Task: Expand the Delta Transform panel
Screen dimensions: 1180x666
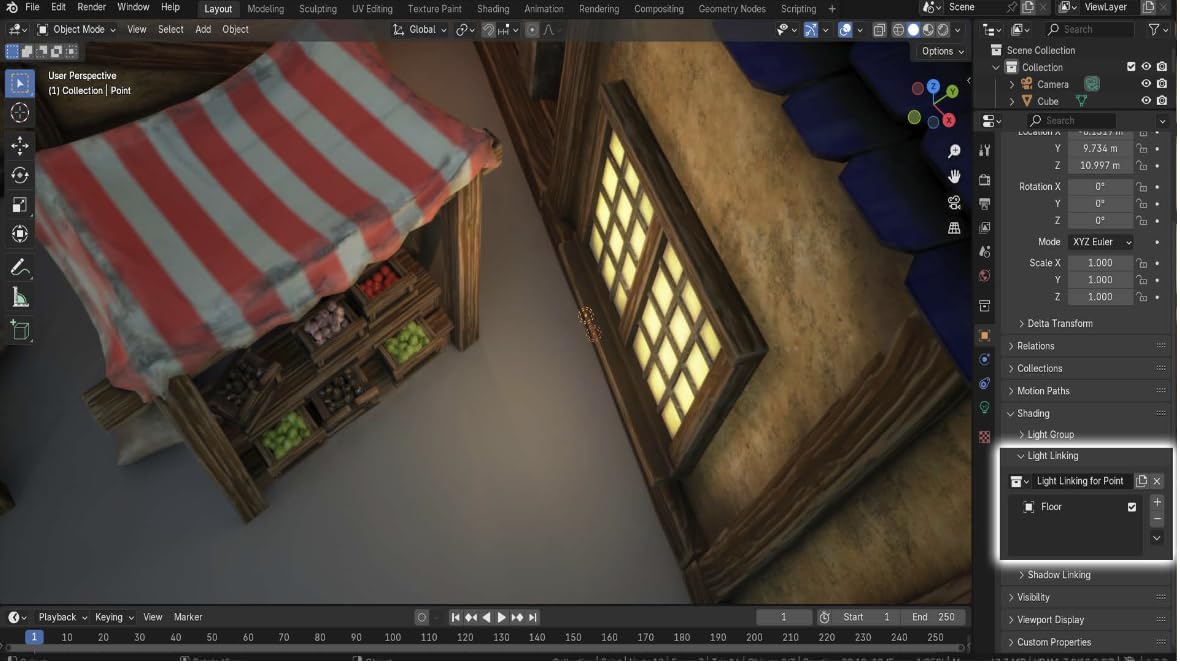Action: tap(1060, 324)
